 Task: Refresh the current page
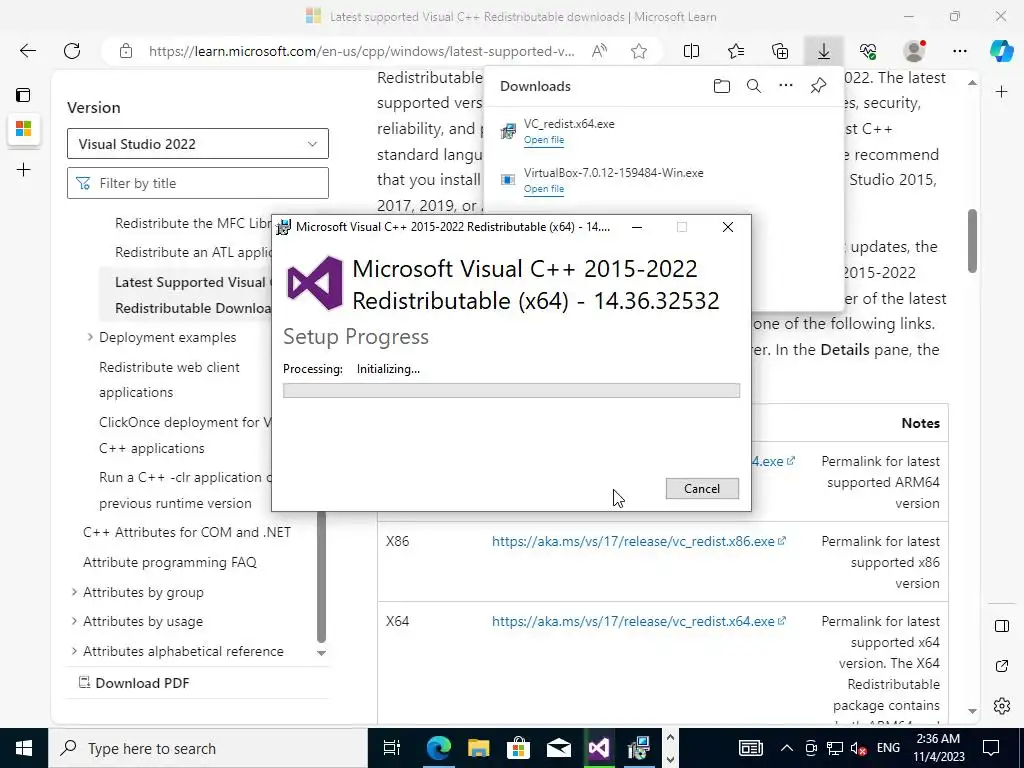[72, 51]
